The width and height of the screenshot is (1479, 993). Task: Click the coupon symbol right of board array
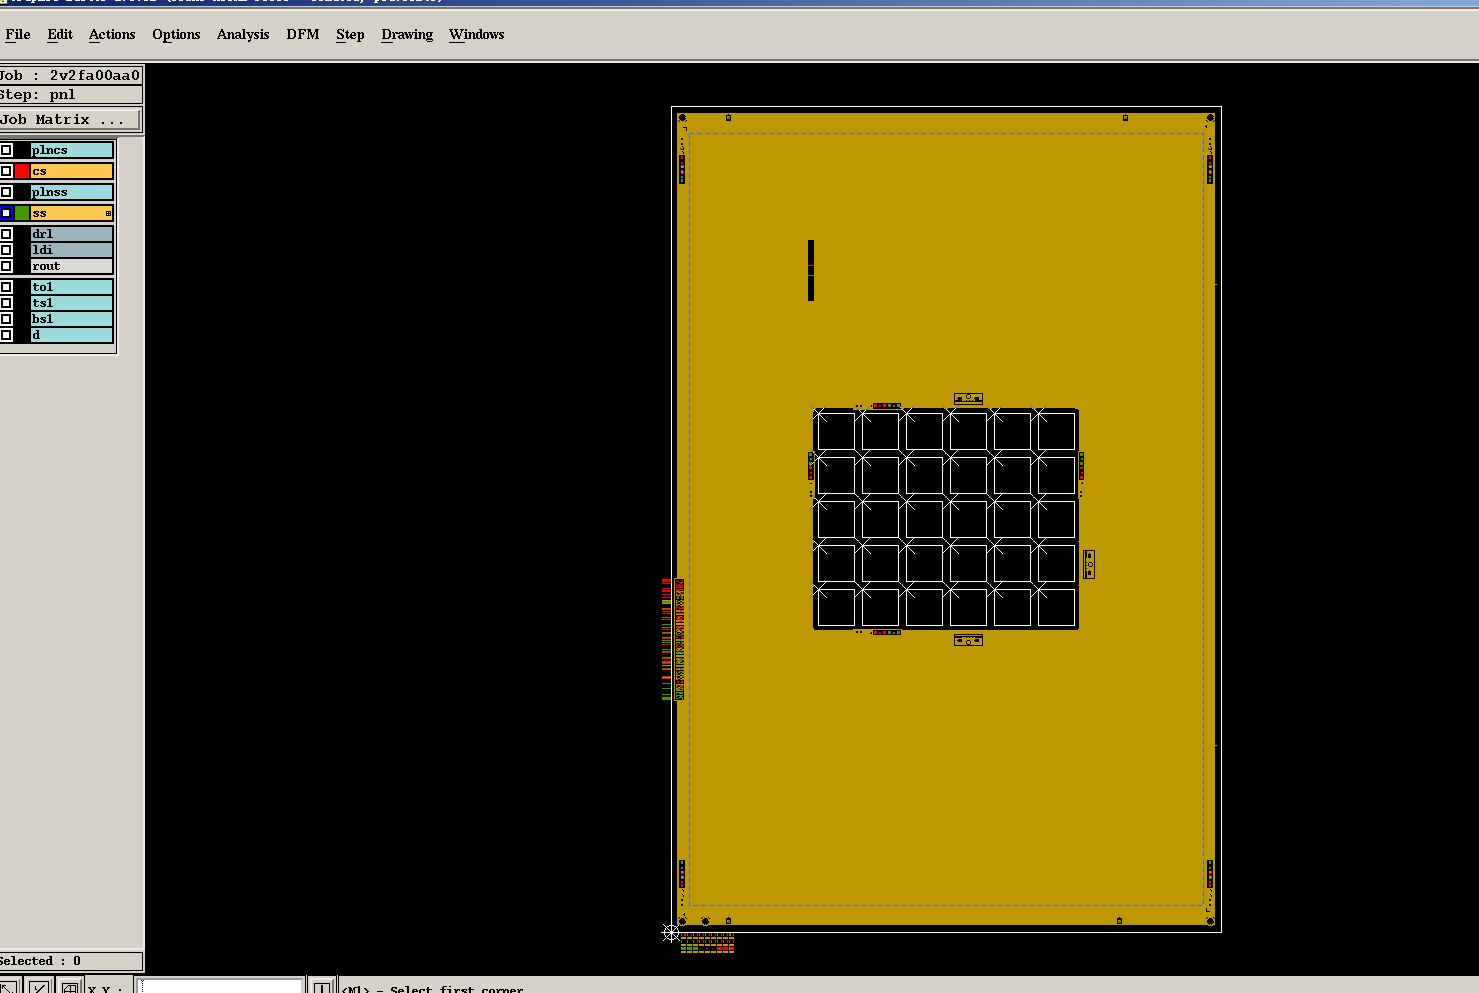[1089, 564]
